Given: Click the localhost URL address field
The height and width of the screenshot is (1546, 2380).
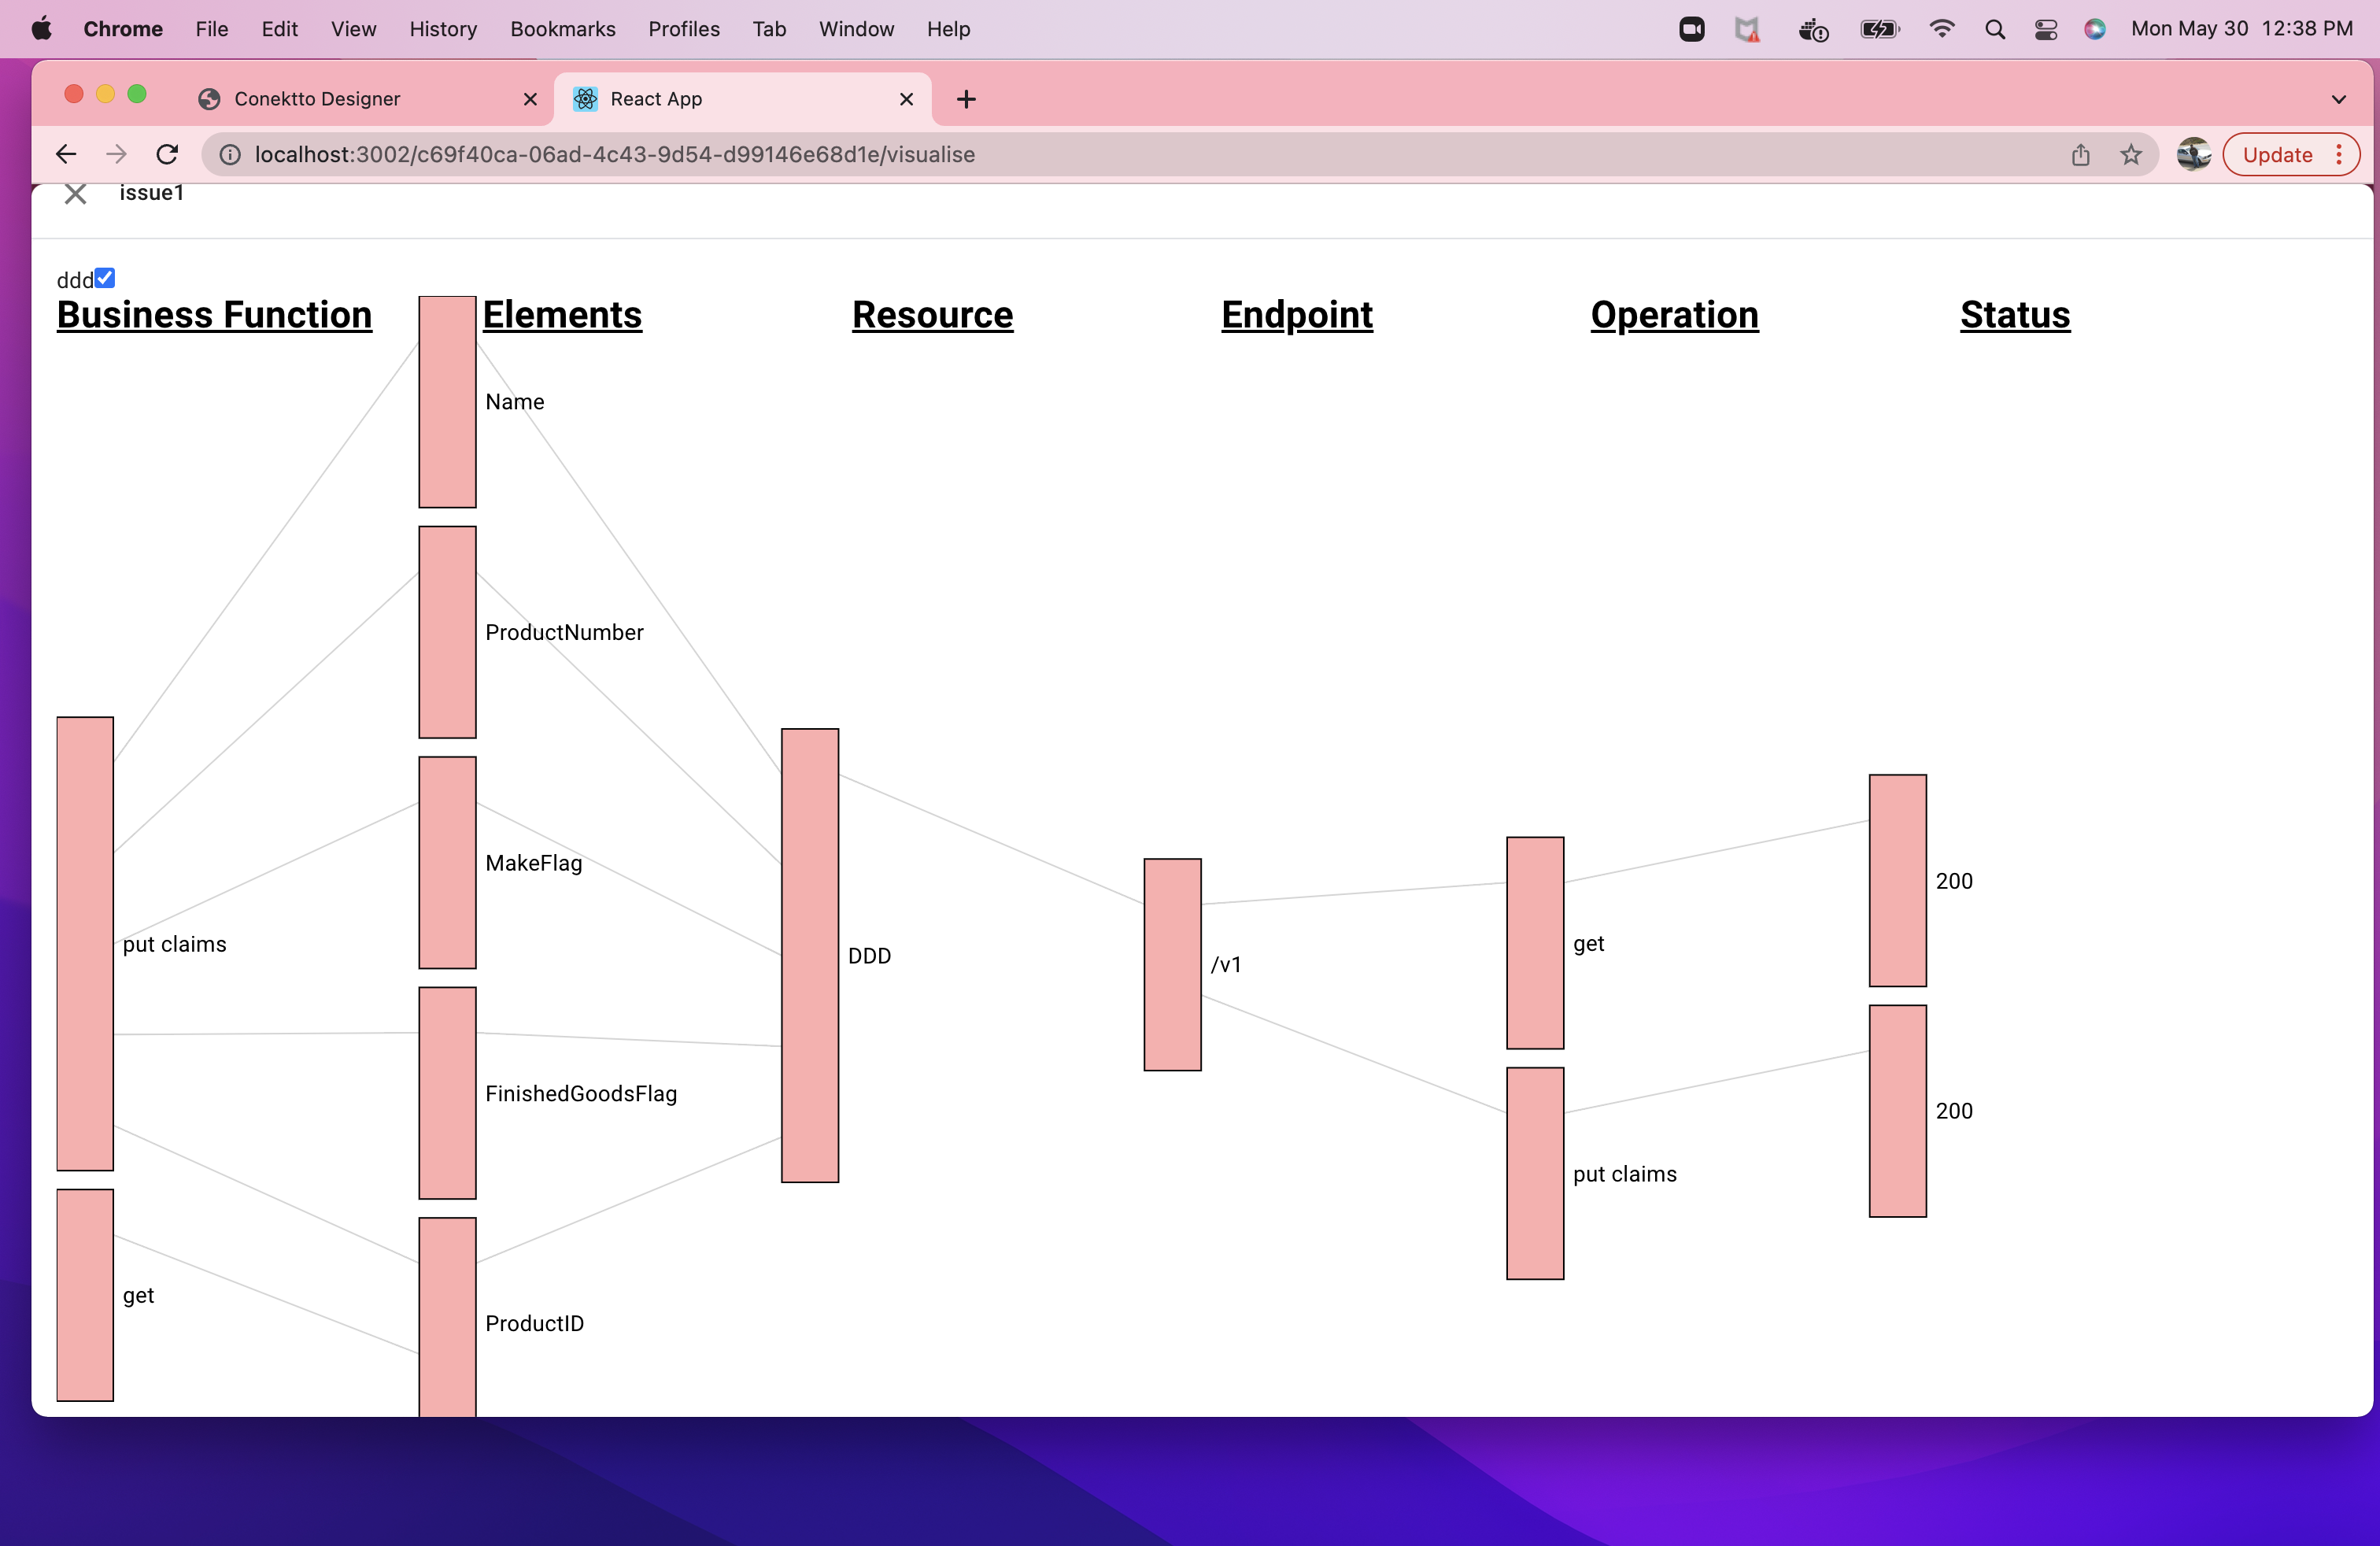Looking at the screenshot, I should (614, 154).
